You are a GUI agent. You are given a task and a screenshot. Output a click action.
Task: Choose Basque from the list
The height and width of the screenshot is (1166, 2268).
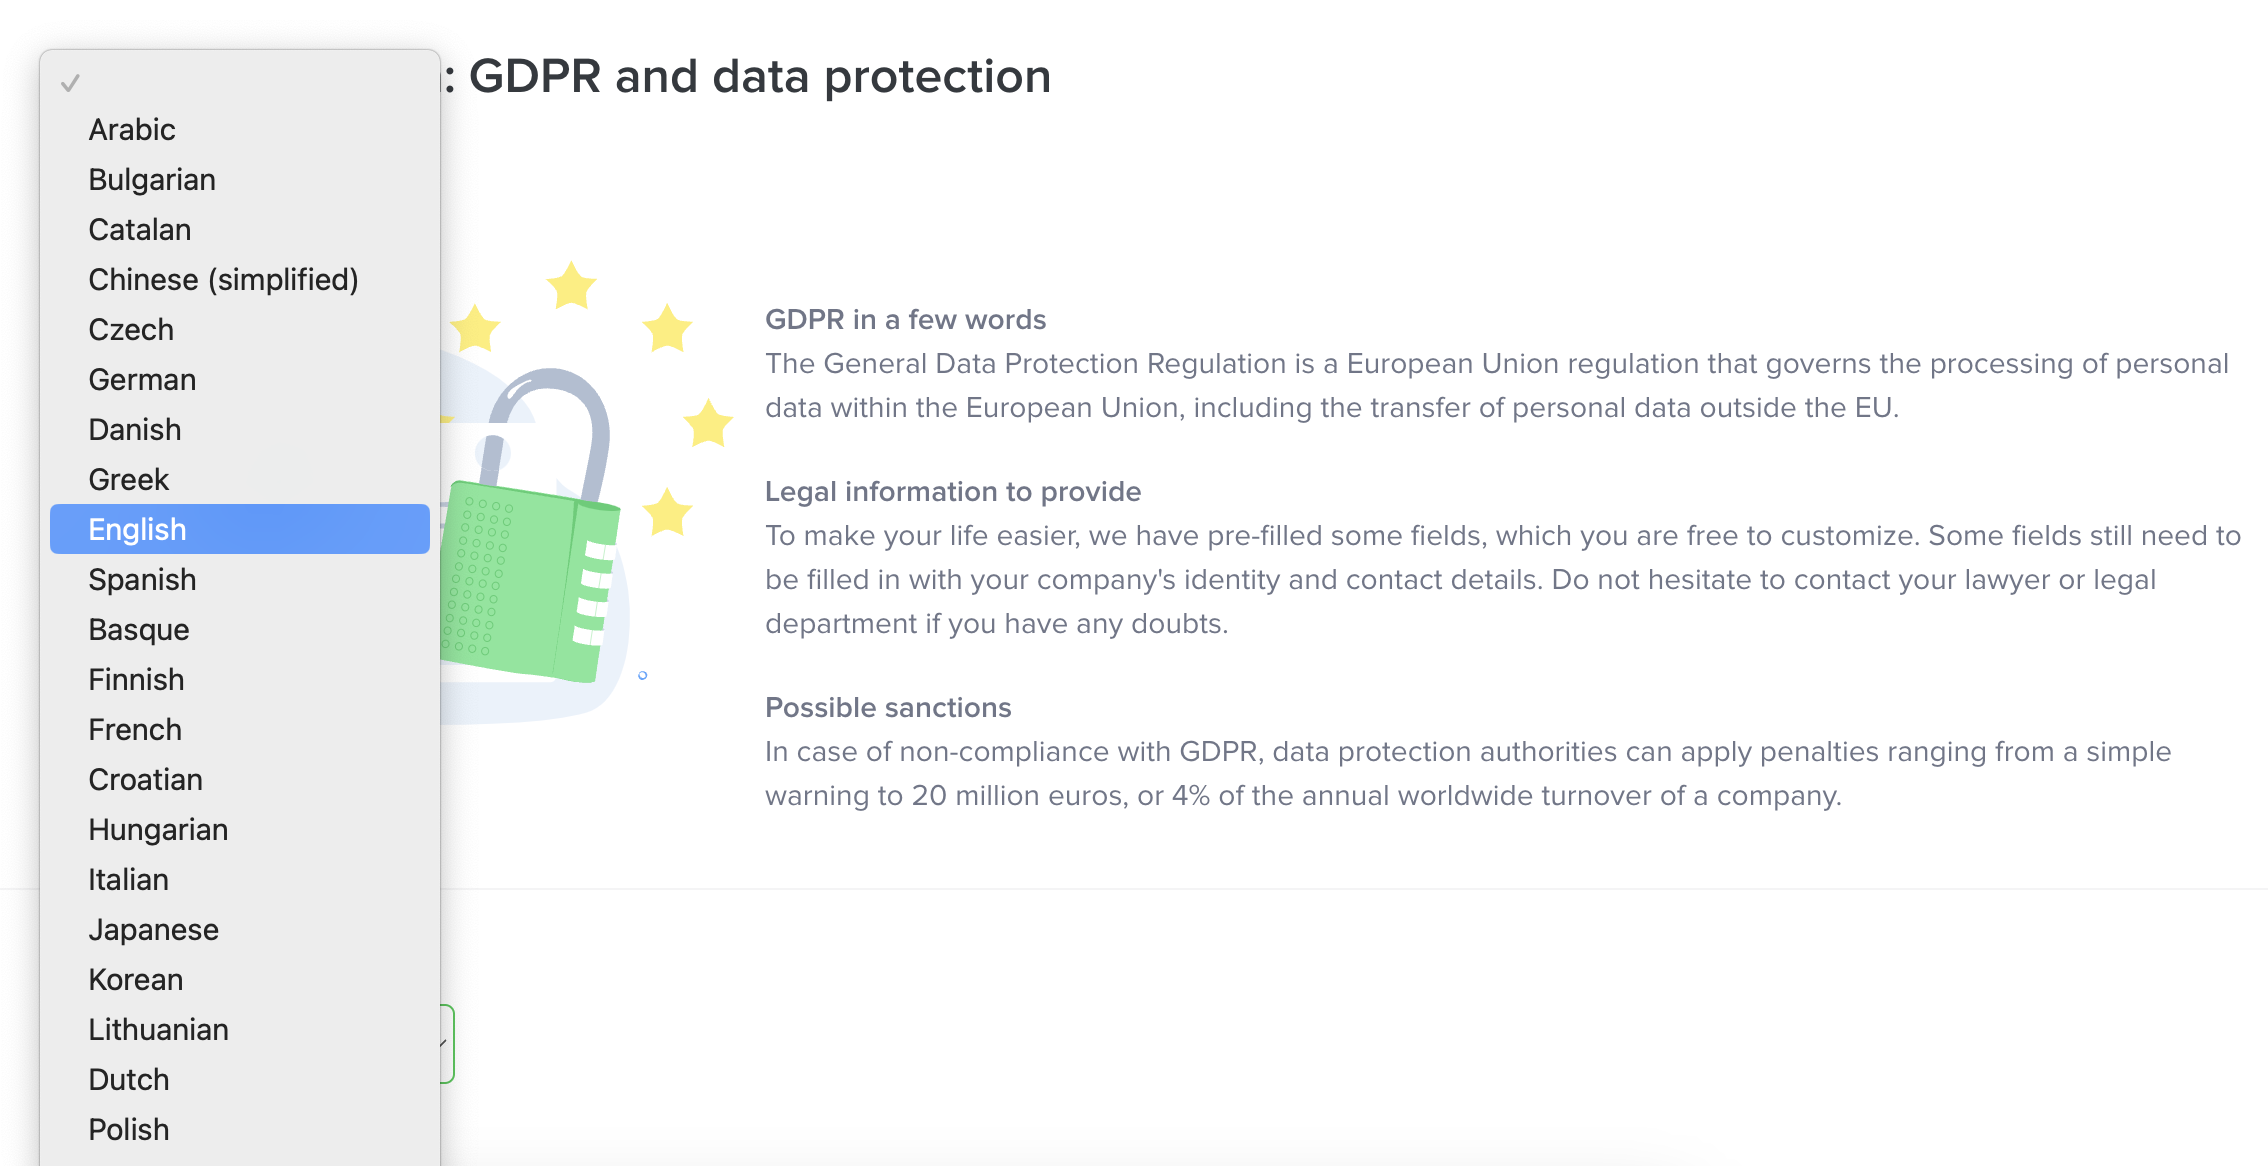coord(139,630)
